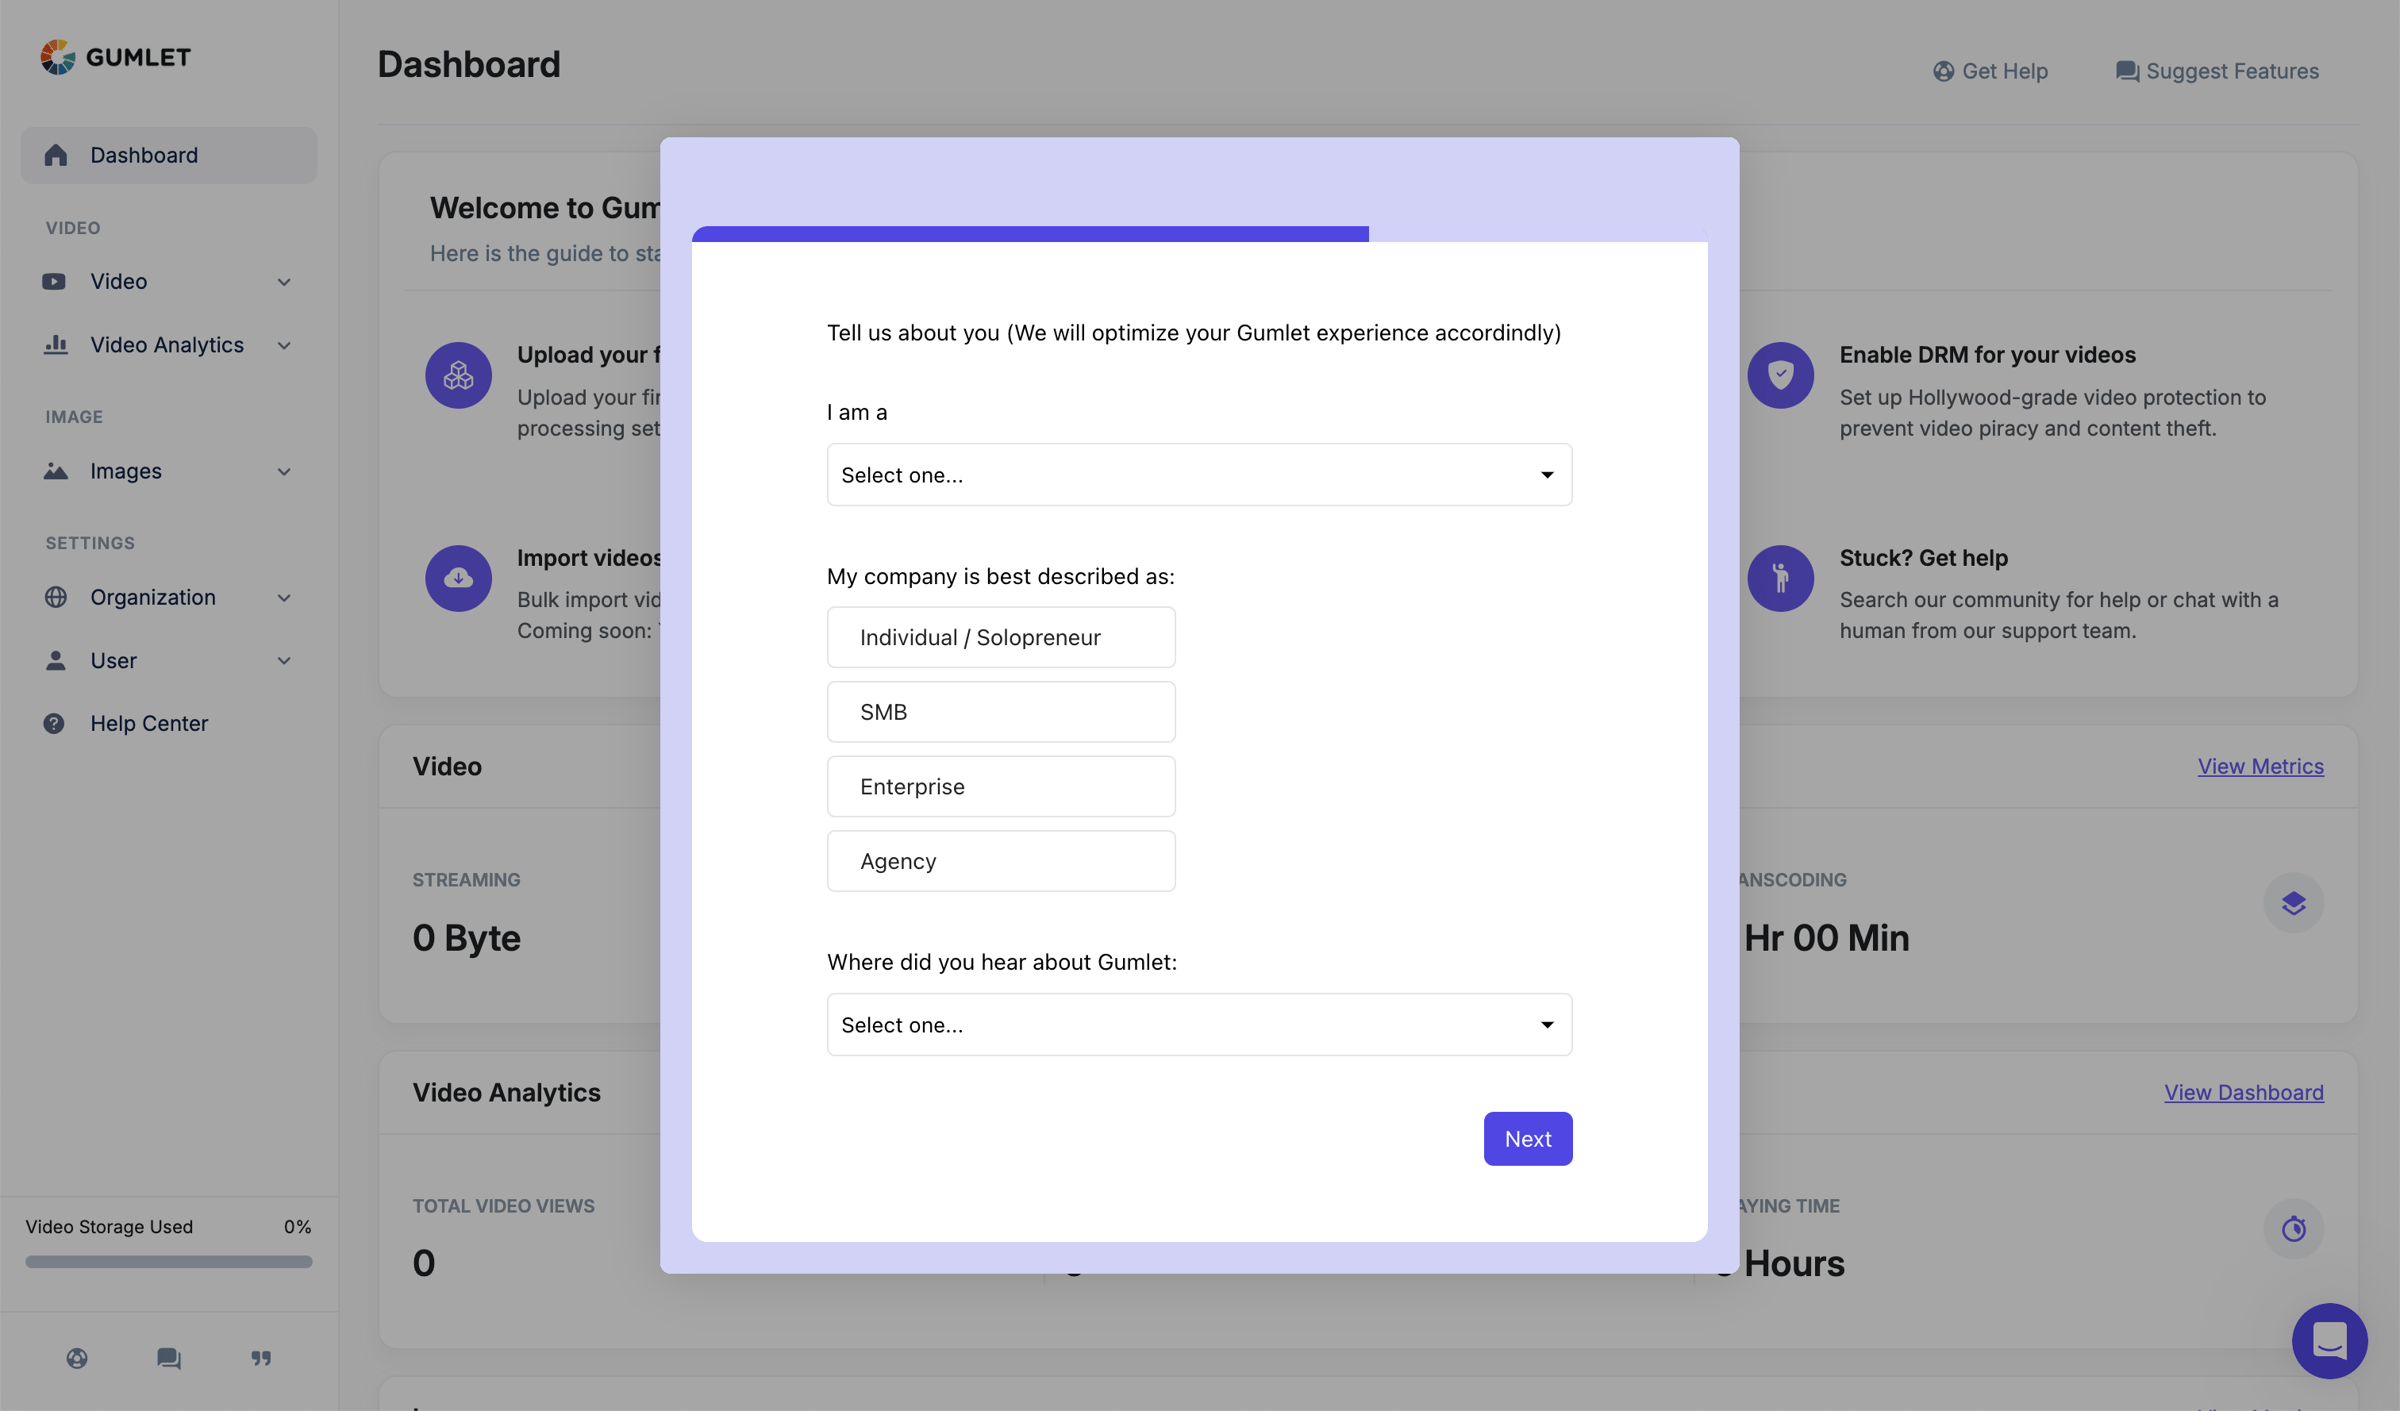Viewport: 2400px width, 1411px height.
Task: Click the bottom sidebar chat feedback icon
Action: coord(169,1358)
